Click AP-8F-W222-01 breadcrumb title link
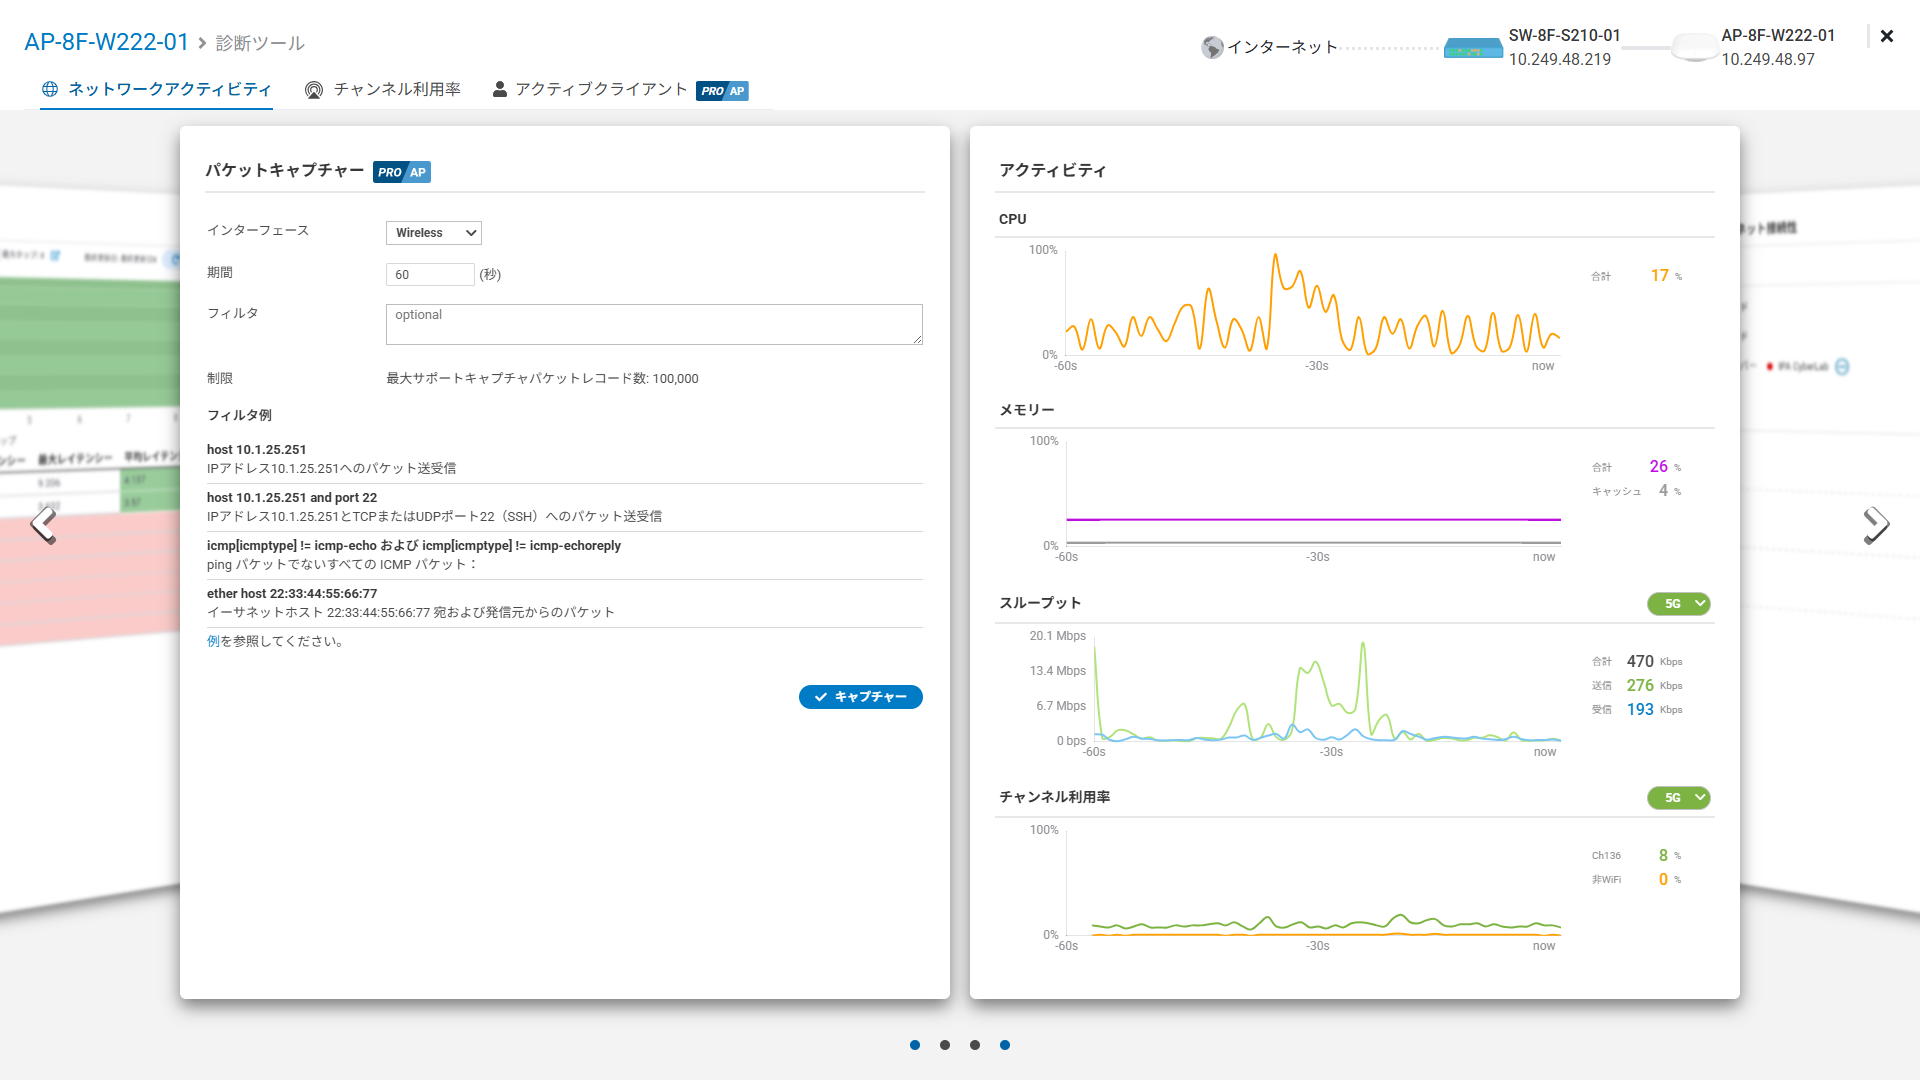1920x1080 pixels. coord(106,42)
